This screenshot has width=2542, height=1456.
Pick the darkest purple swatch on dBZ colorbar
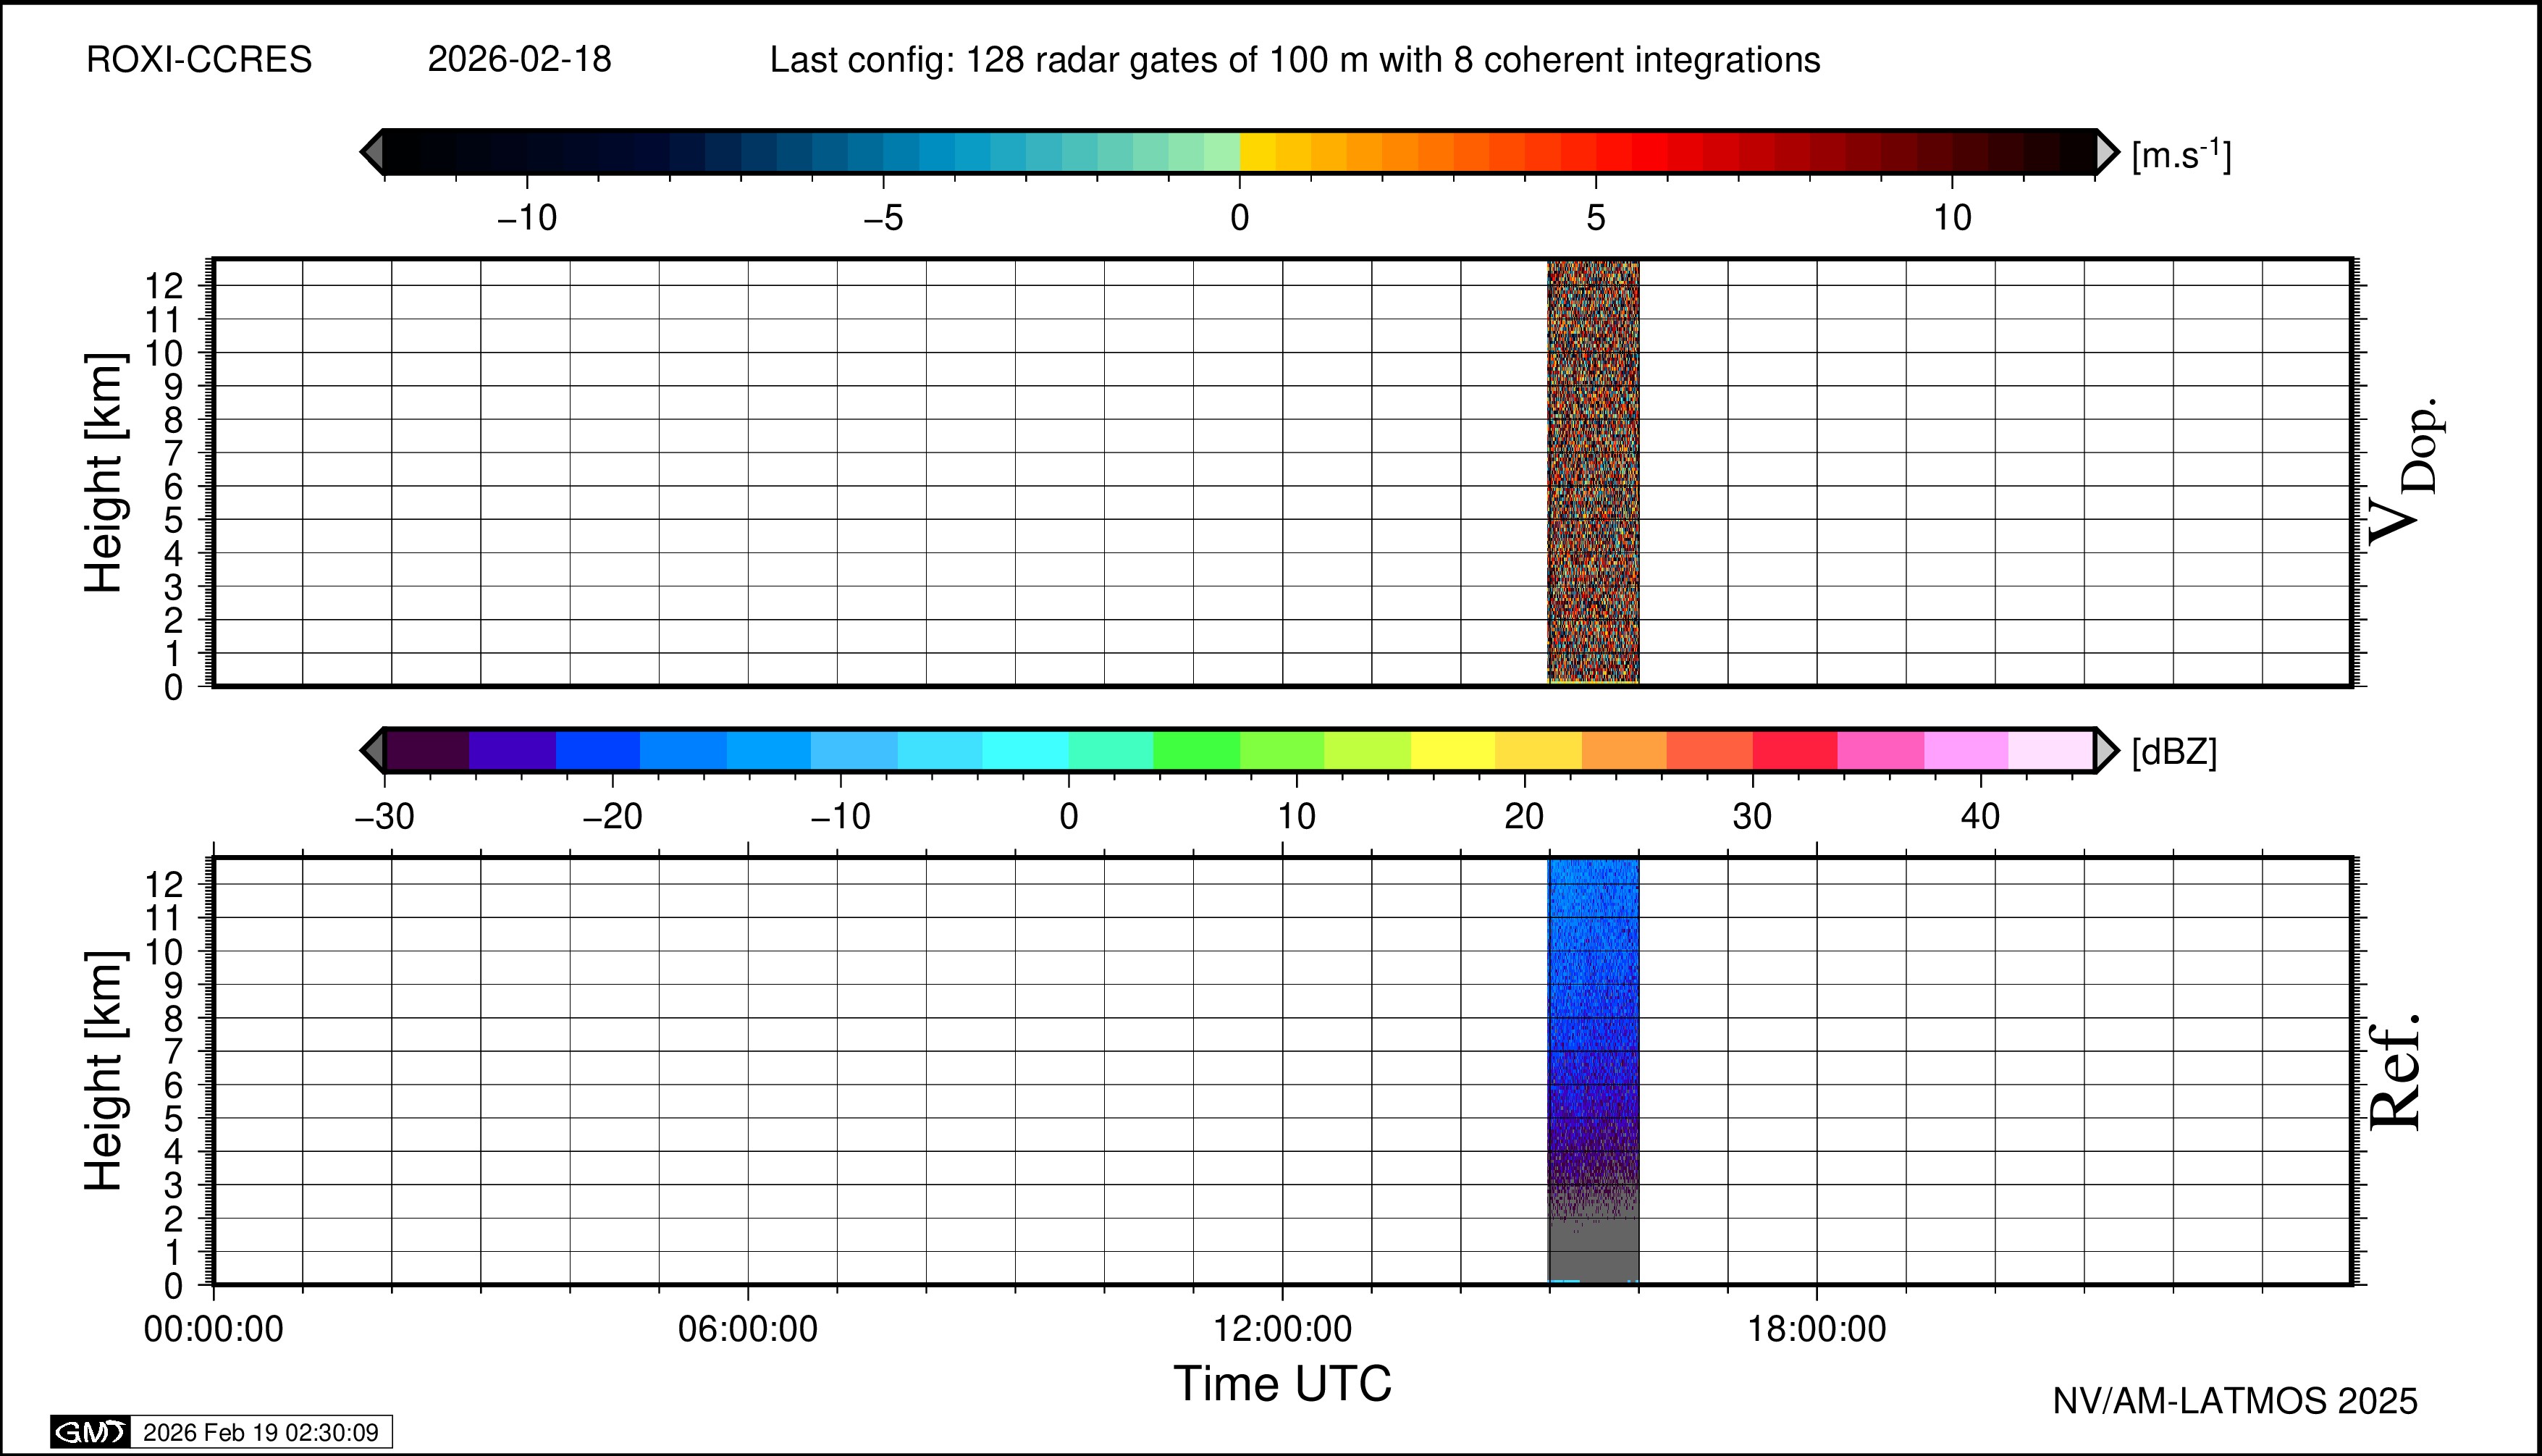(427, 750)
